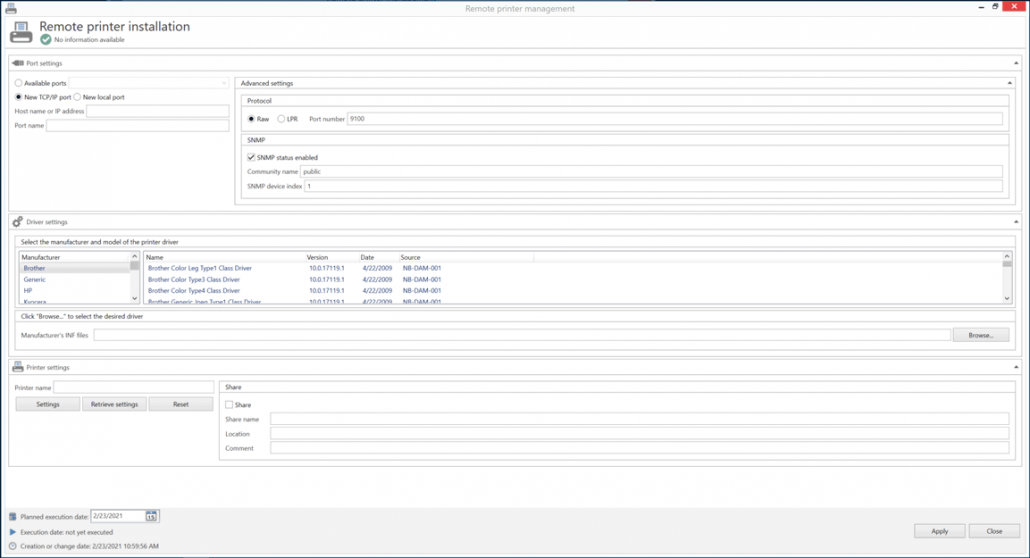Viewport: 1030px width, 558px height.
Task: Click the Apply button
Action: [x=939, y=531]
